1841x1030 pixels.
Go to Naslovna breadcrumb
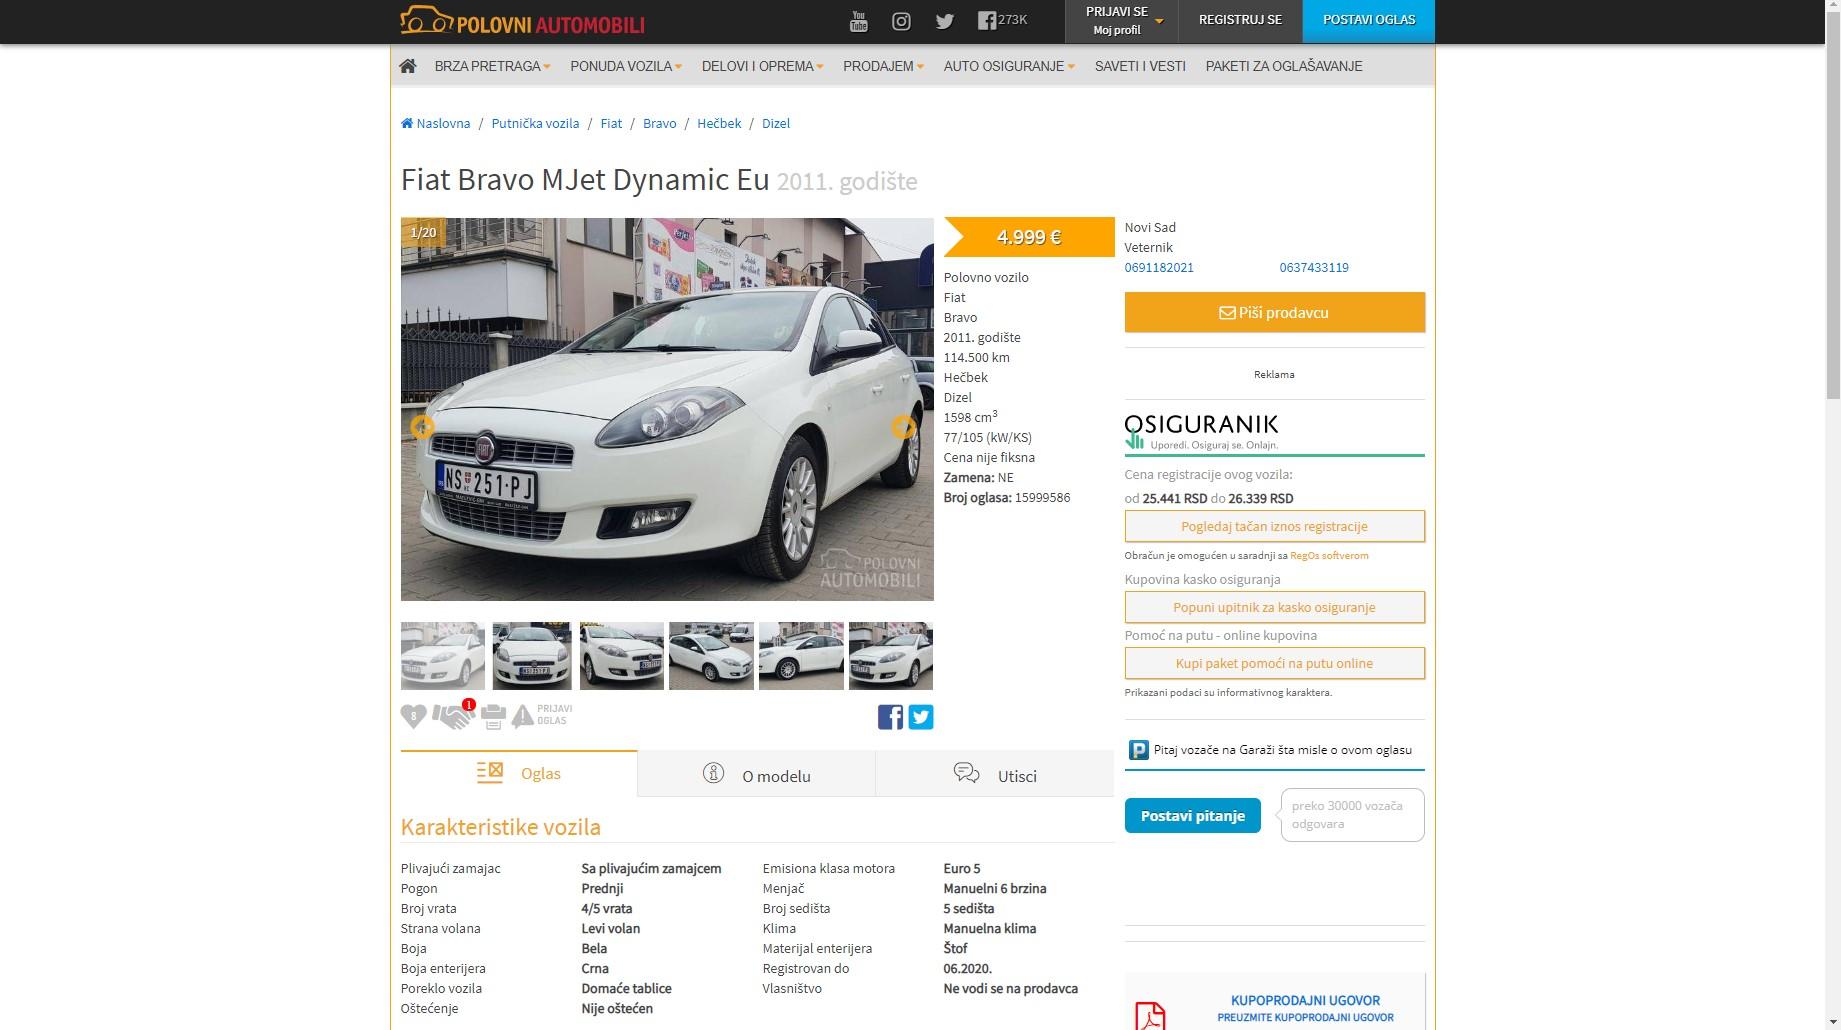[436, 123]
